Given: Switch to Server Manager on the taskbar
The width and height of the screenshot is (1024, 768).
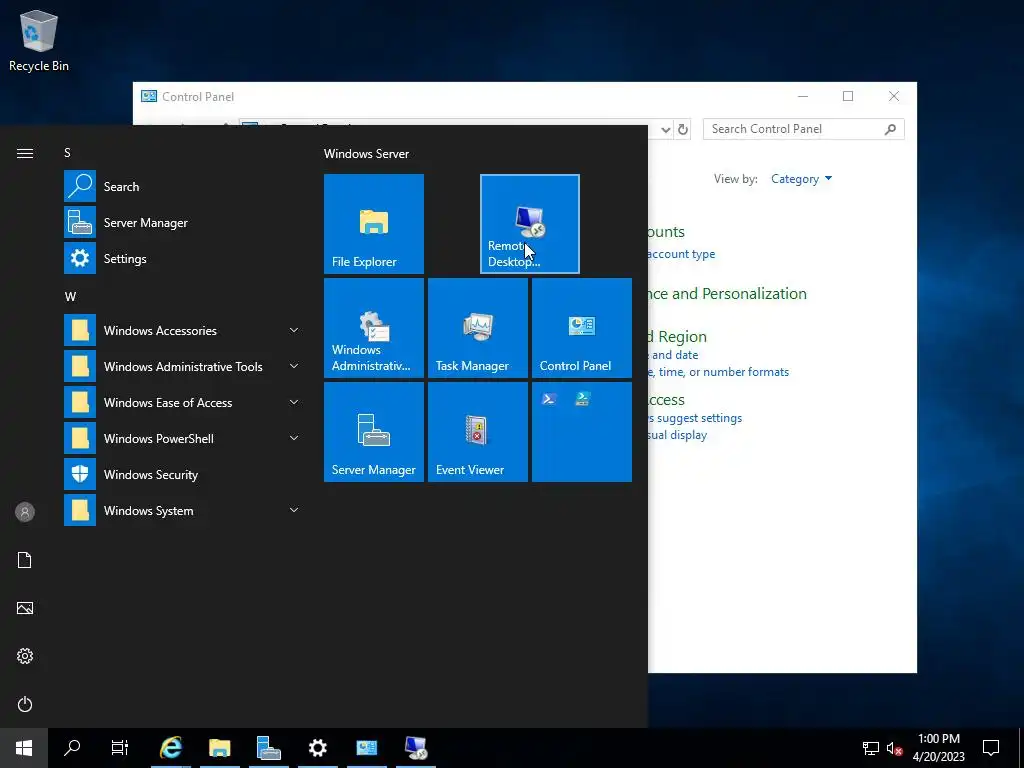Looking at the screenshot, I should [x=269, y=748].
